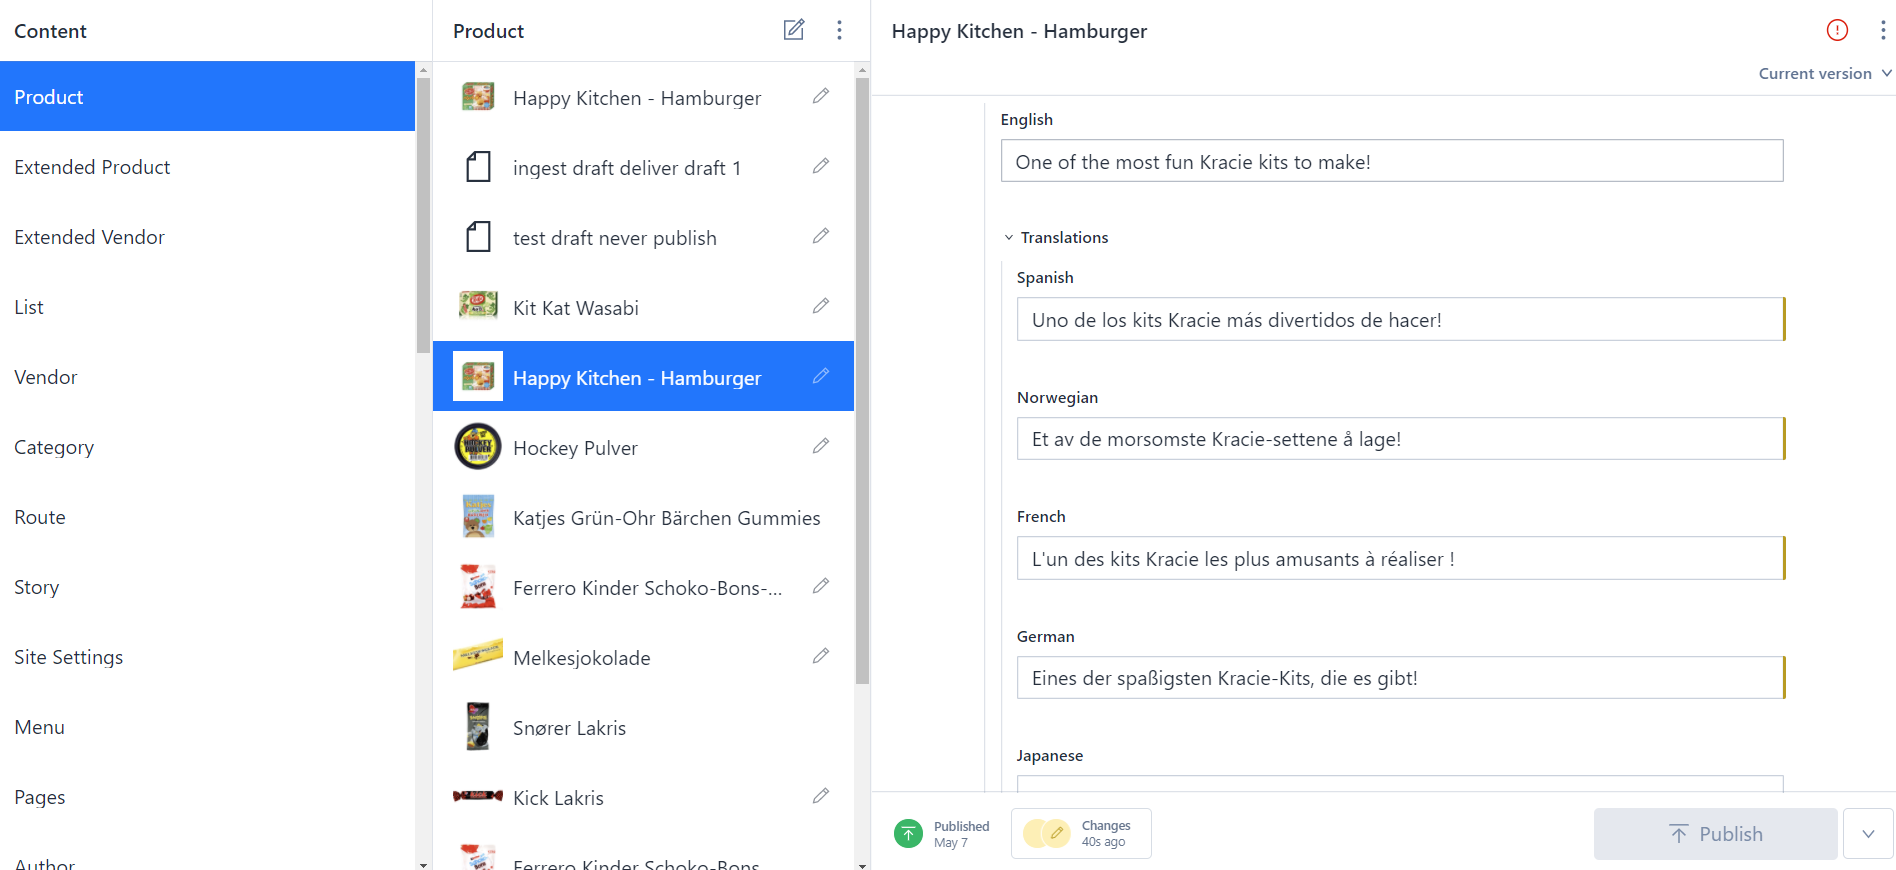This screenshot has width=1896, height=870.
Task: Select Katjes Grün-Ohr Bärchen Gummies thumbnail
Action: 478,517
